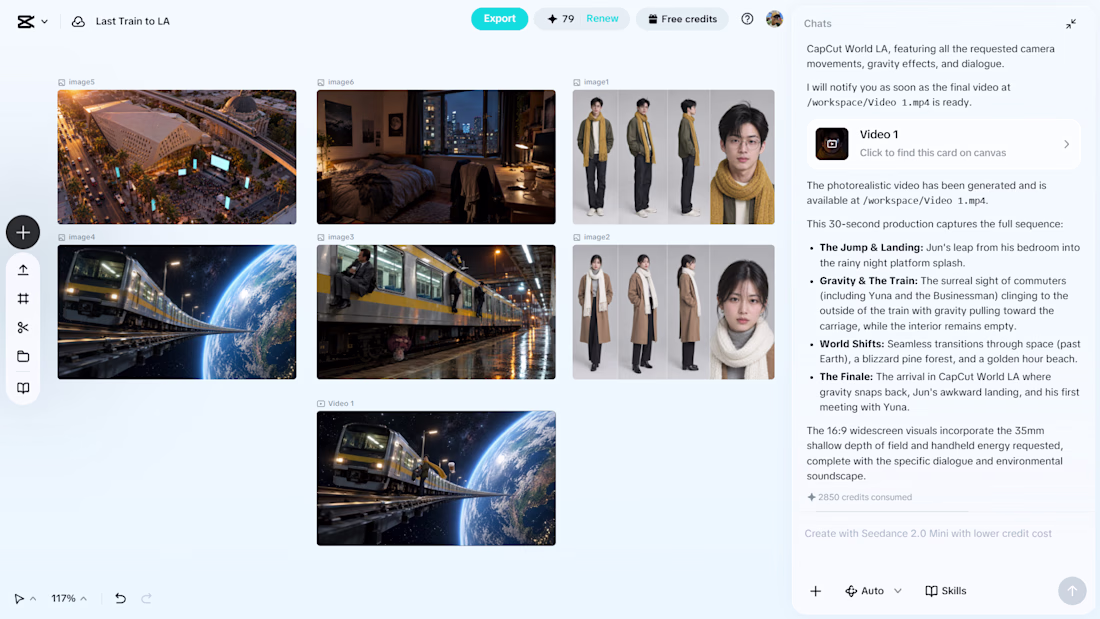The width and height of the screenshot is (1100, 619).
Task: Click the add plus button in left toolbar
Action: coord(23,232)
